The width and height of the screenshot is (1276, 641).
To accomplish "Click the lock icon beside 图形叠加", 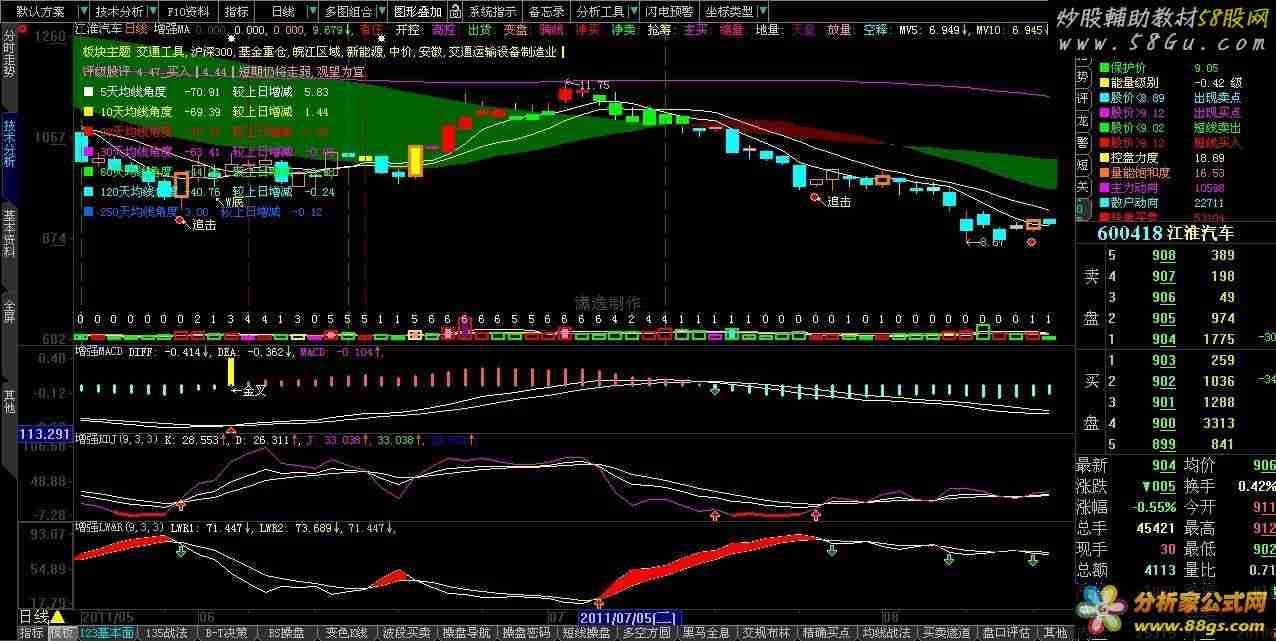I will tap(456, 12).
